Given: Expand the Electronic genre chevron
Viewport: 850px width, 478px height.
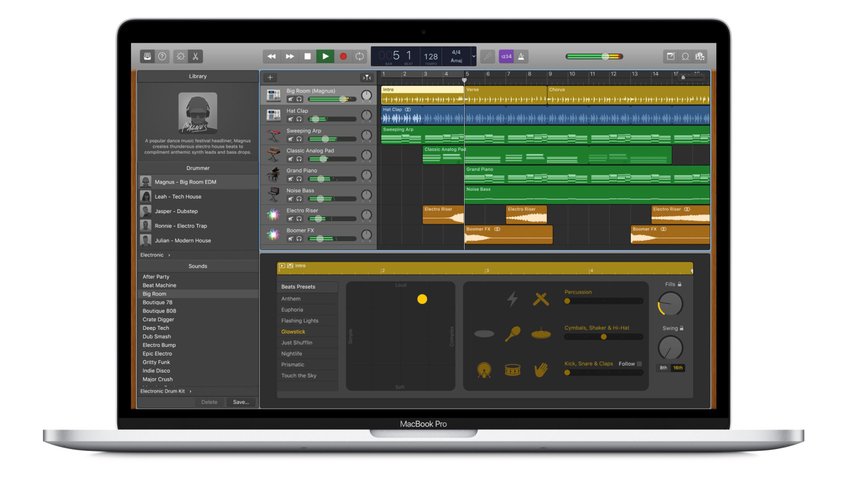Looking at the screenshot, I should [x=169, y=255].
